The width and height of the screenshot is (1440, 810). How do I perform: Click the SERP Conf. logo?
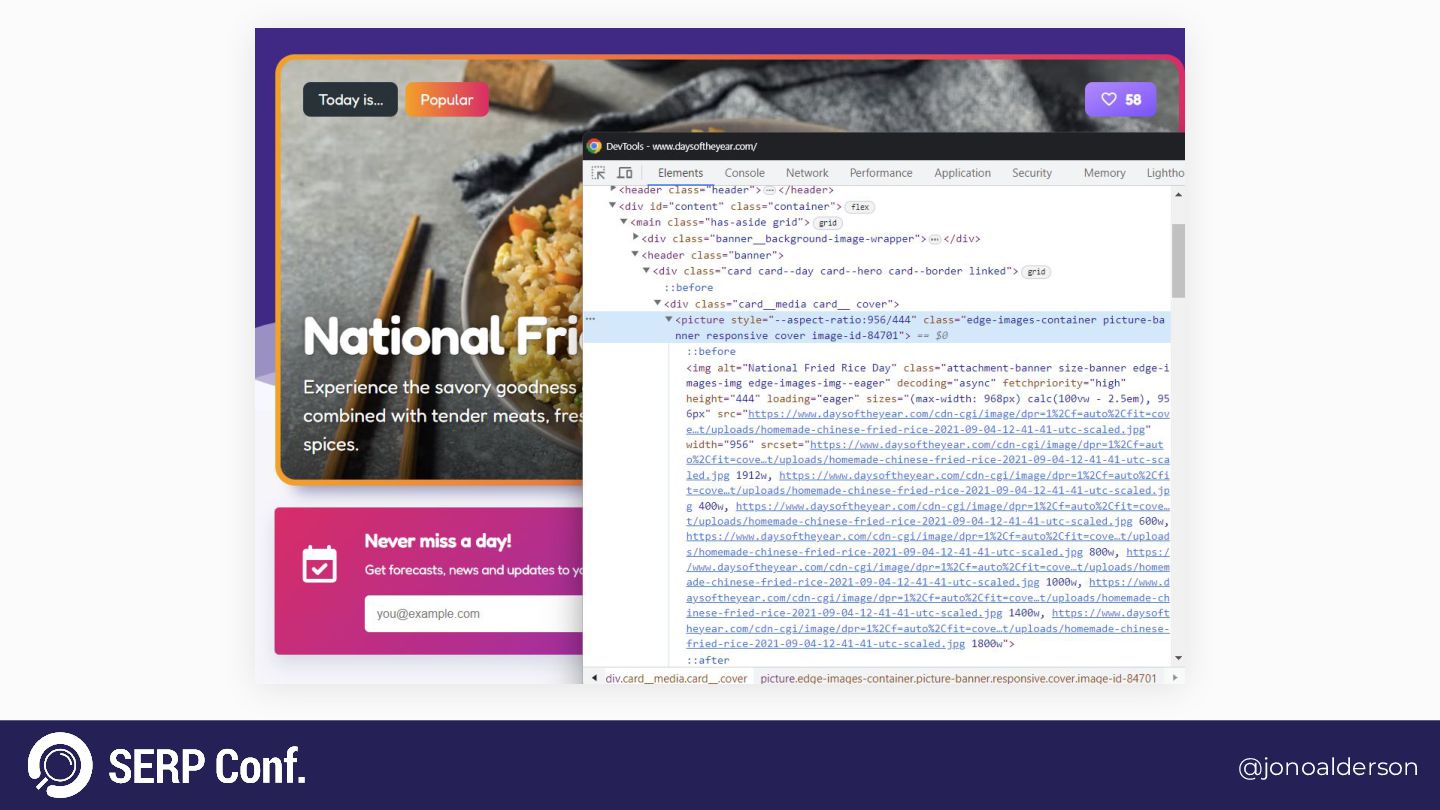click(x=166, y=765)
